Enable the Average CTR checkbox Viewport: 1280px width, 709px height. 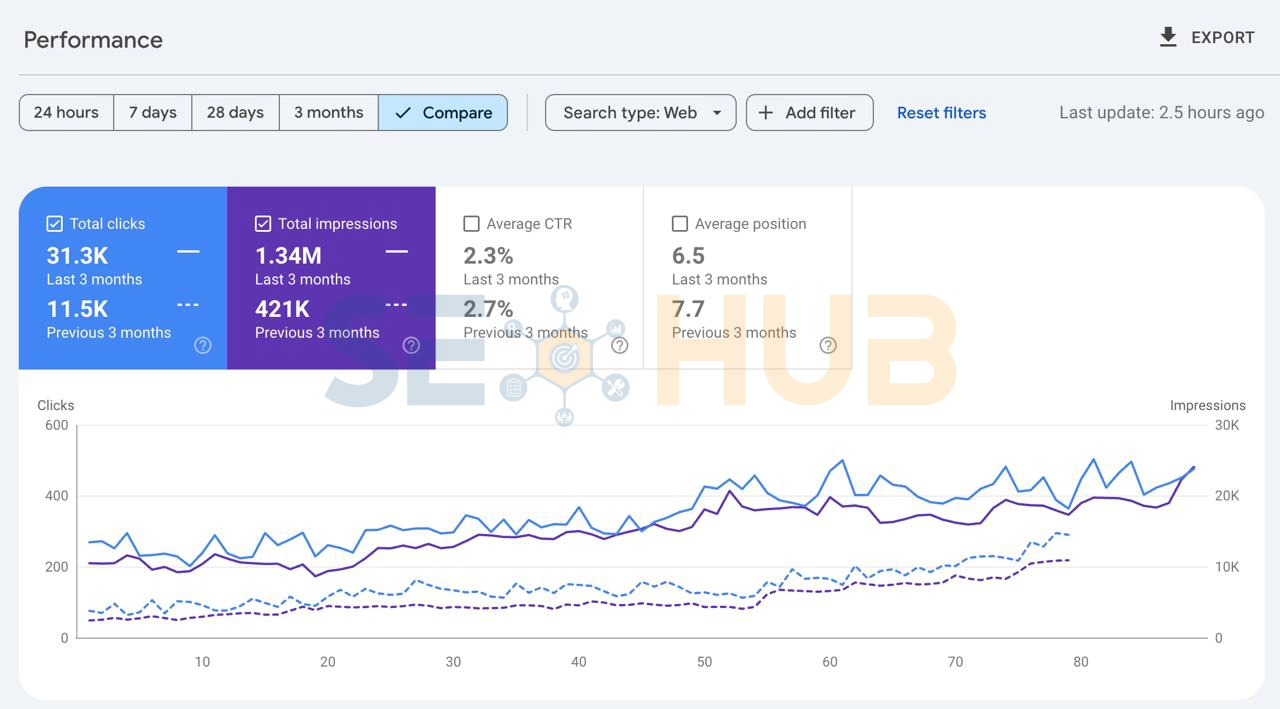(x=472, y=224)
